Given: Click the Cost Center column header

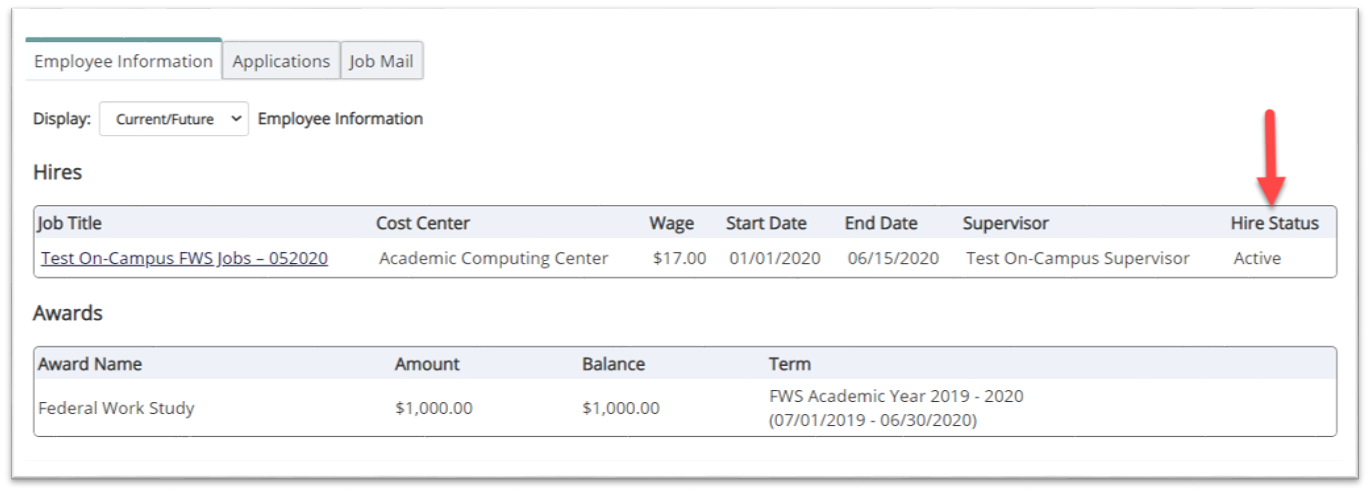Looking at the screenshot, I should 422,223.
